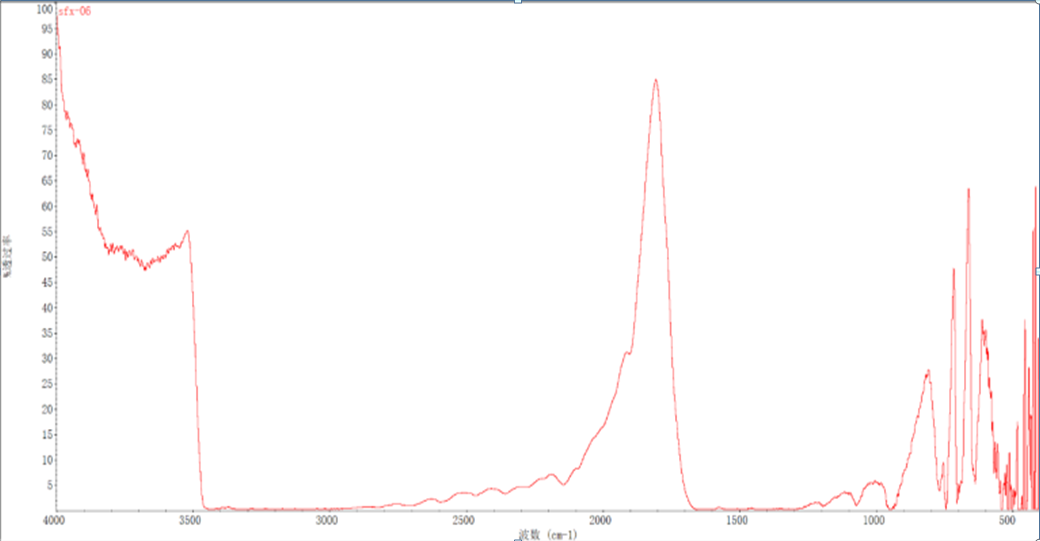Click the top-center resize handle of chart
1040x541 pixels.
tap(518, 2)
